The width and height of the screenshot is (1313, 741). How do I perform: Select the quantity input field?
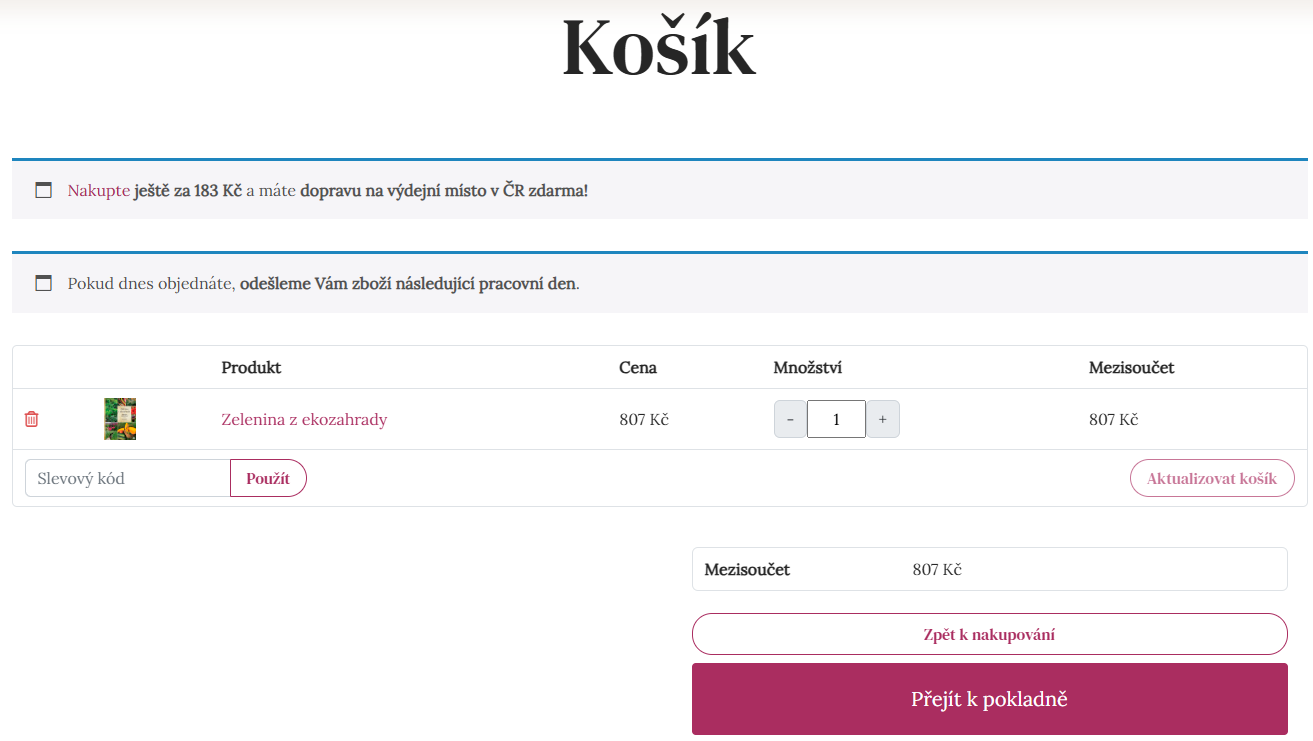tap(836, 418)
